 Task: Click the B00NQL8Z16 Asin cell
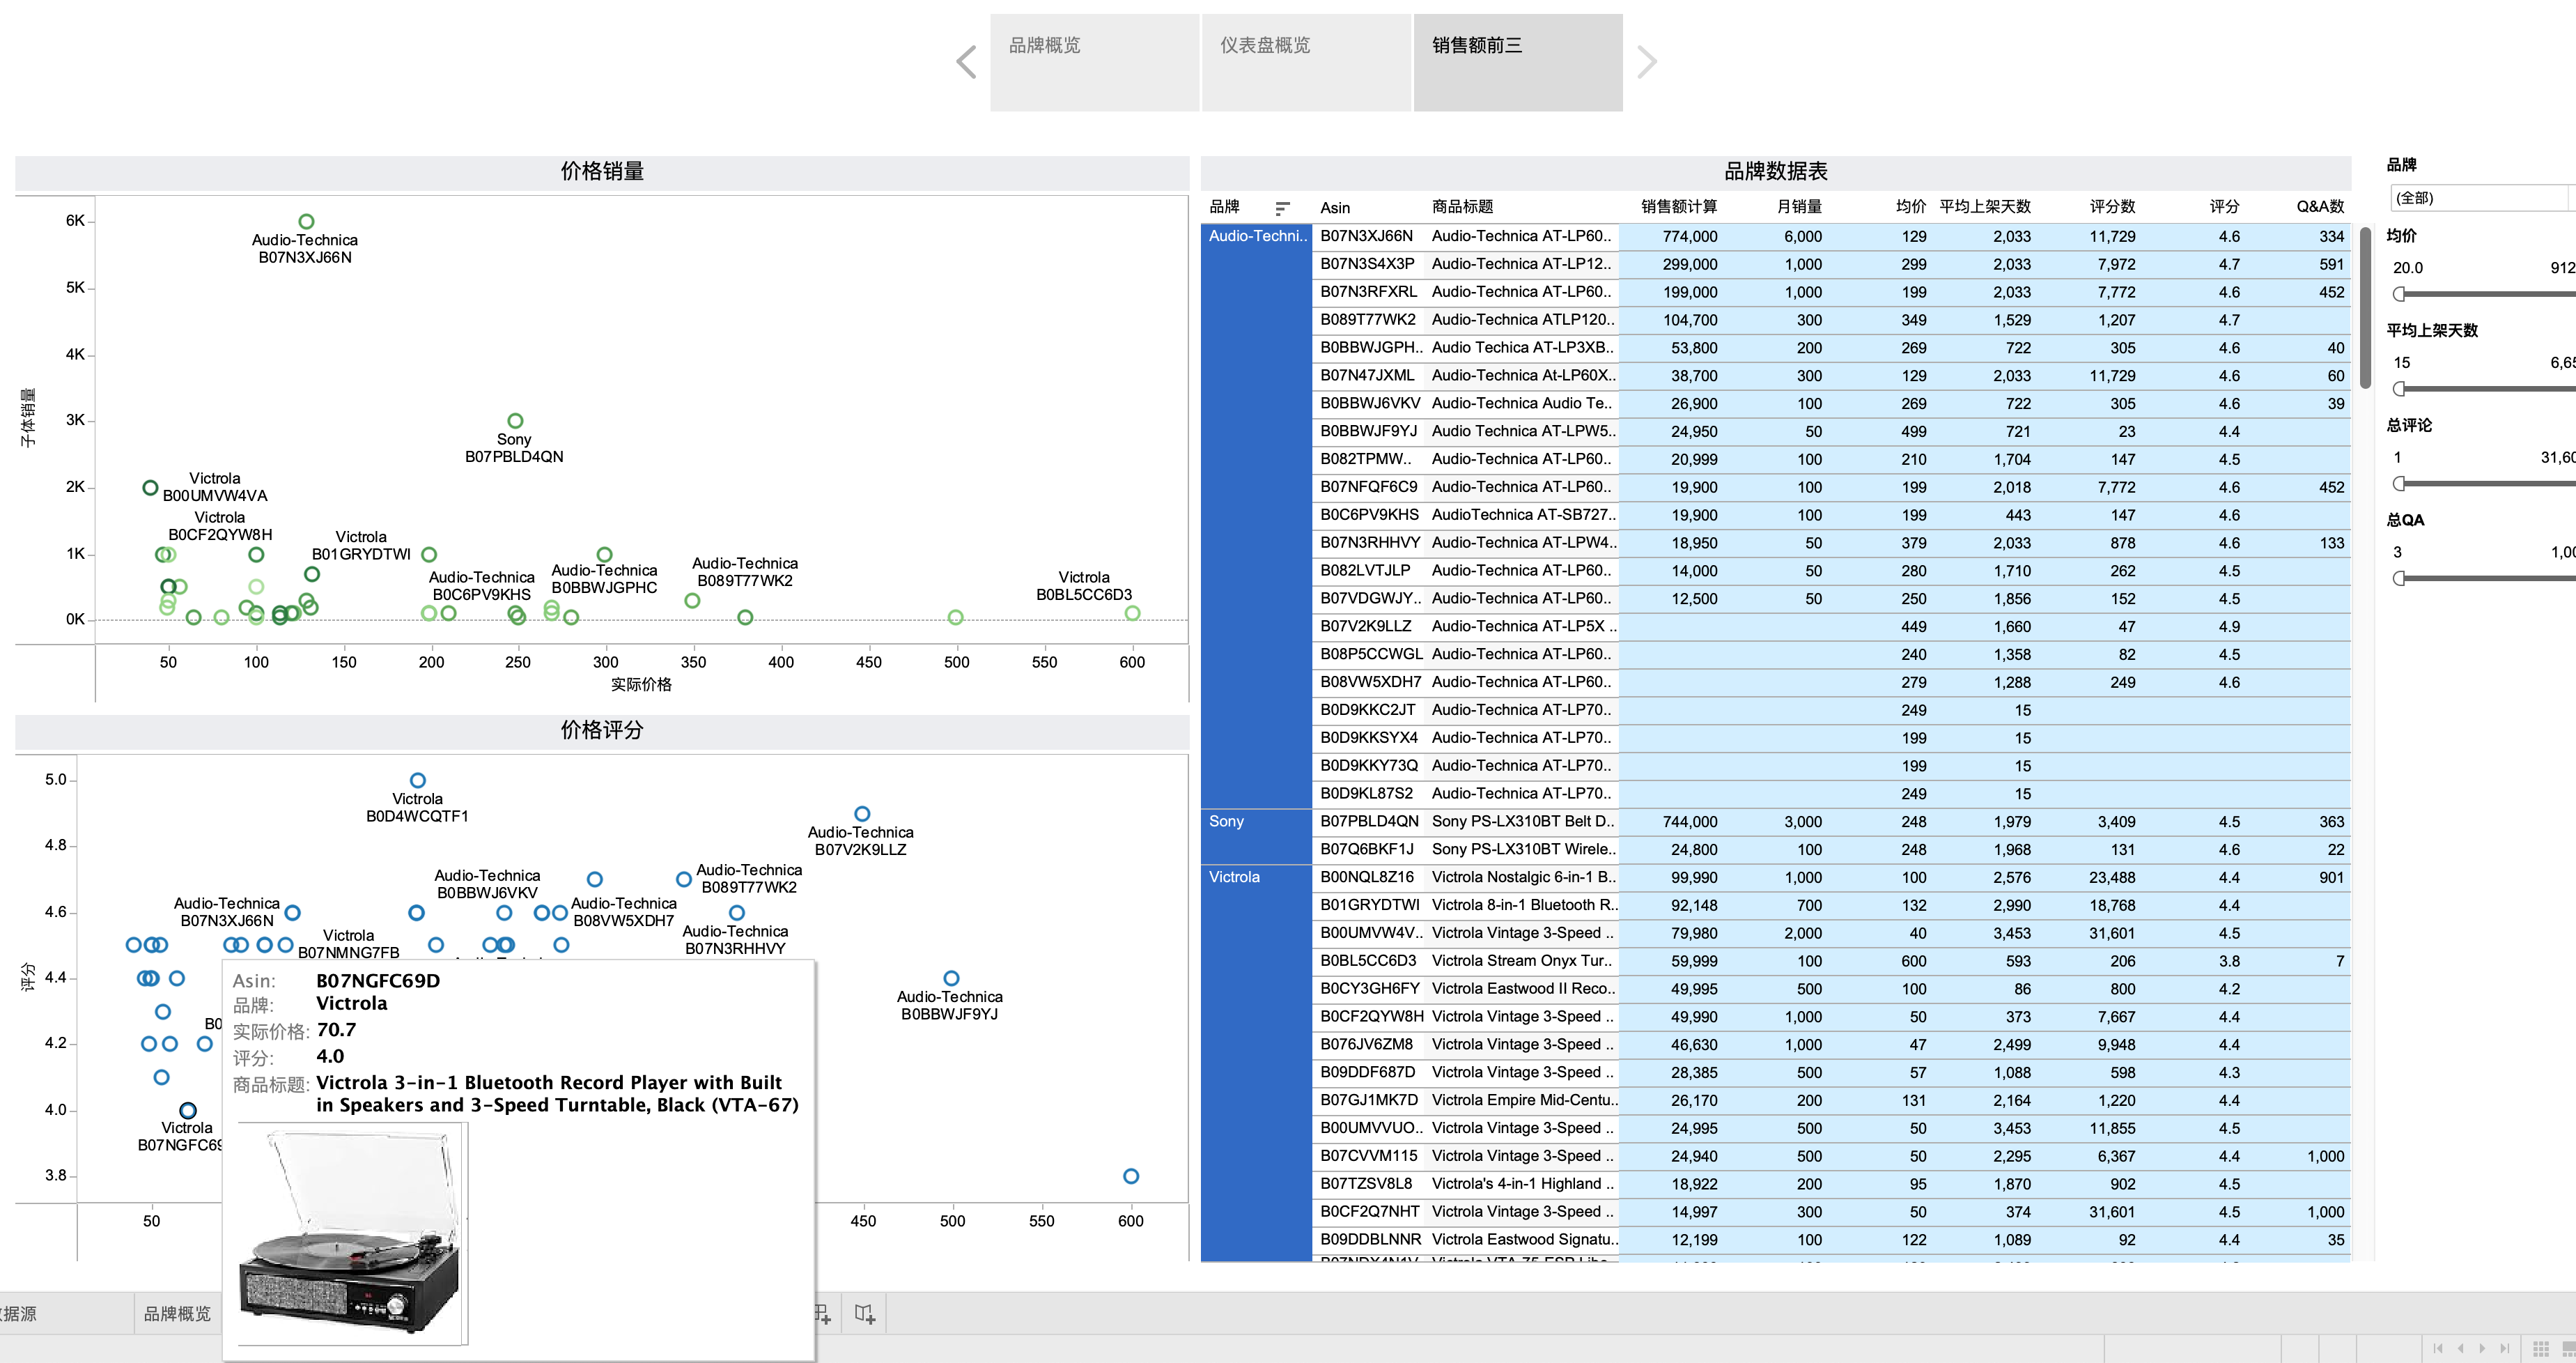[x=1367, y=877]
